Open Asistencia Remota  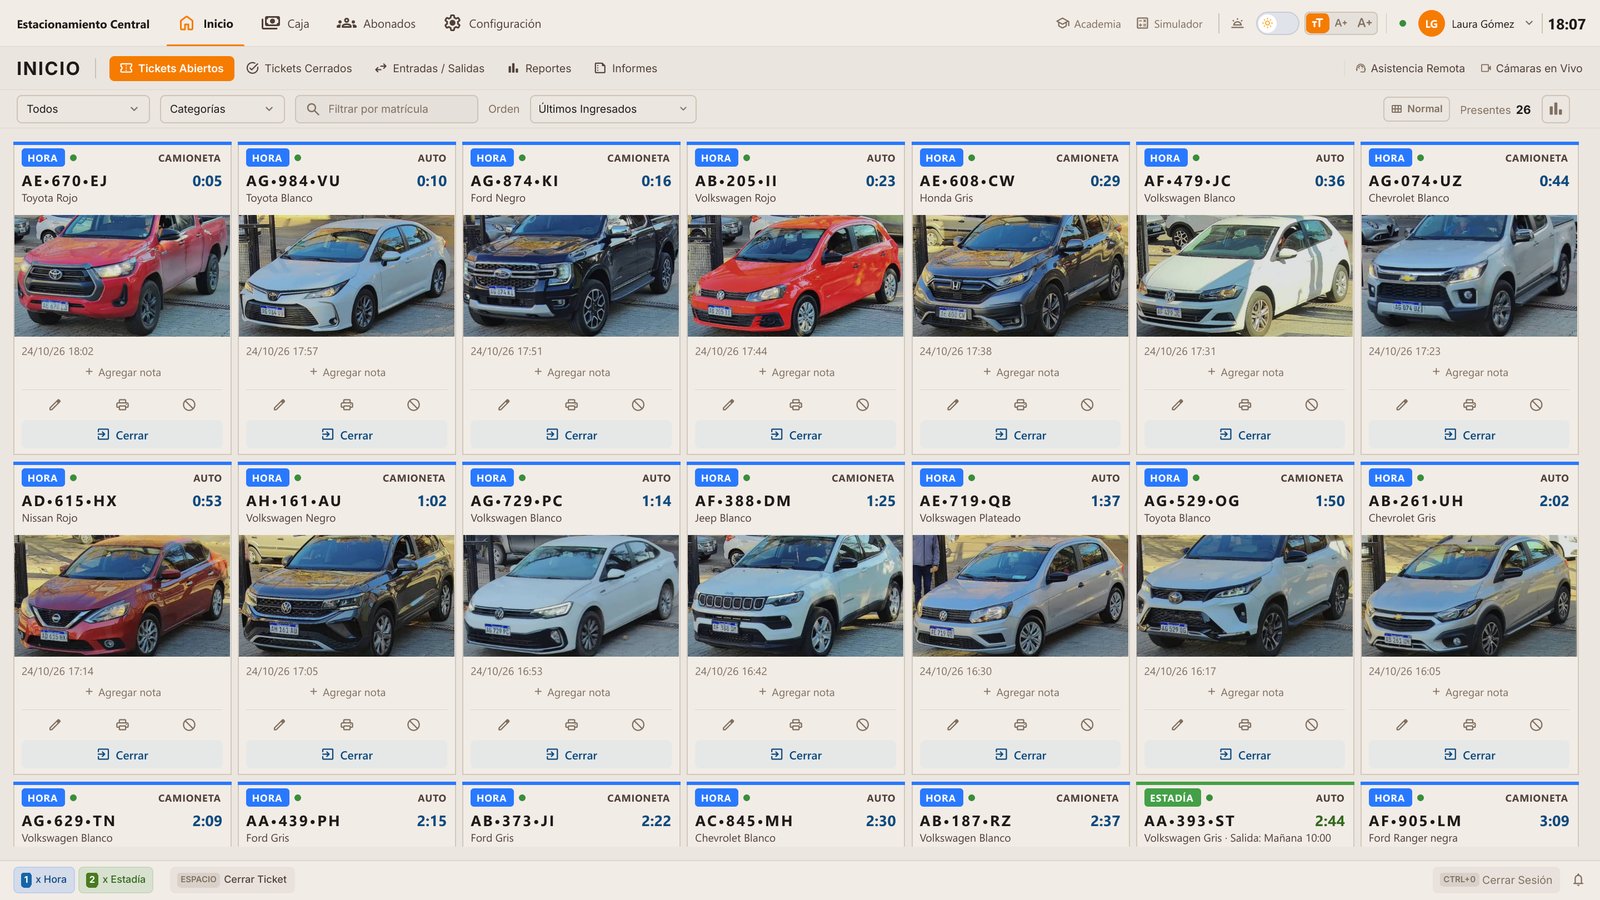tap(1410, 69)
